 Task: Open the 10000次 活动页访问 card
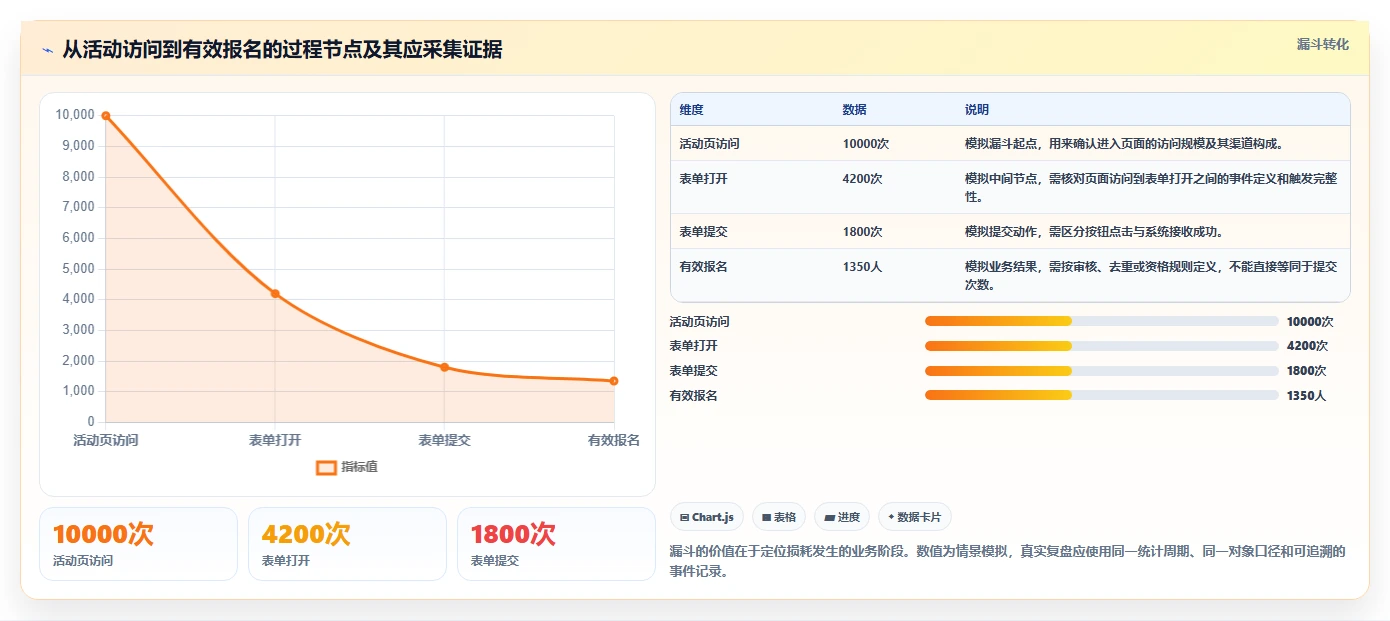[x=138, y=544]
